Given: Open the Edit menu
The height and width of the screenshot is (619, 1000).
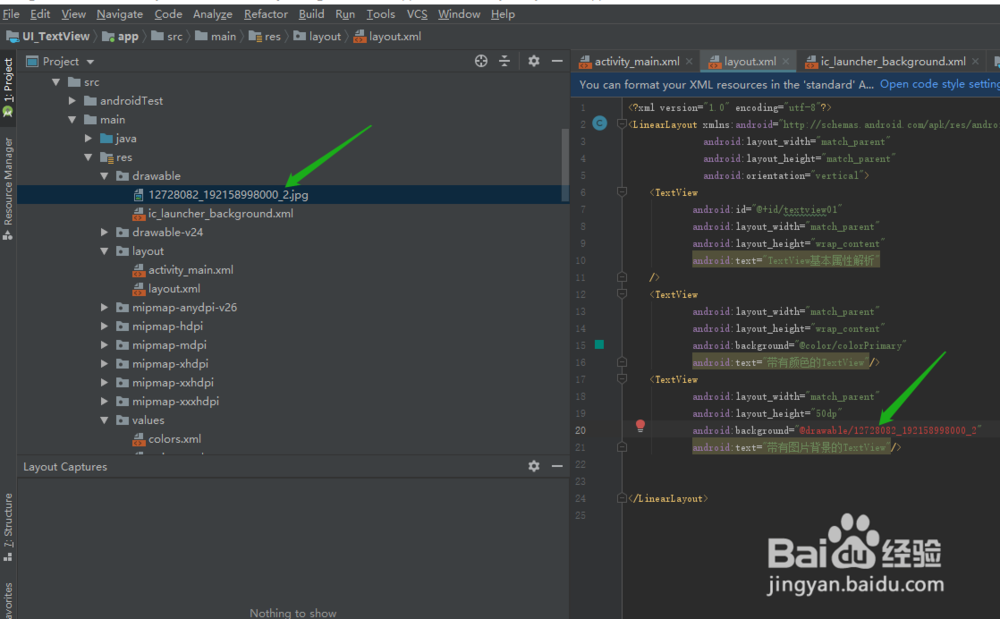Looking at the screenshot, I should point(40,14).
